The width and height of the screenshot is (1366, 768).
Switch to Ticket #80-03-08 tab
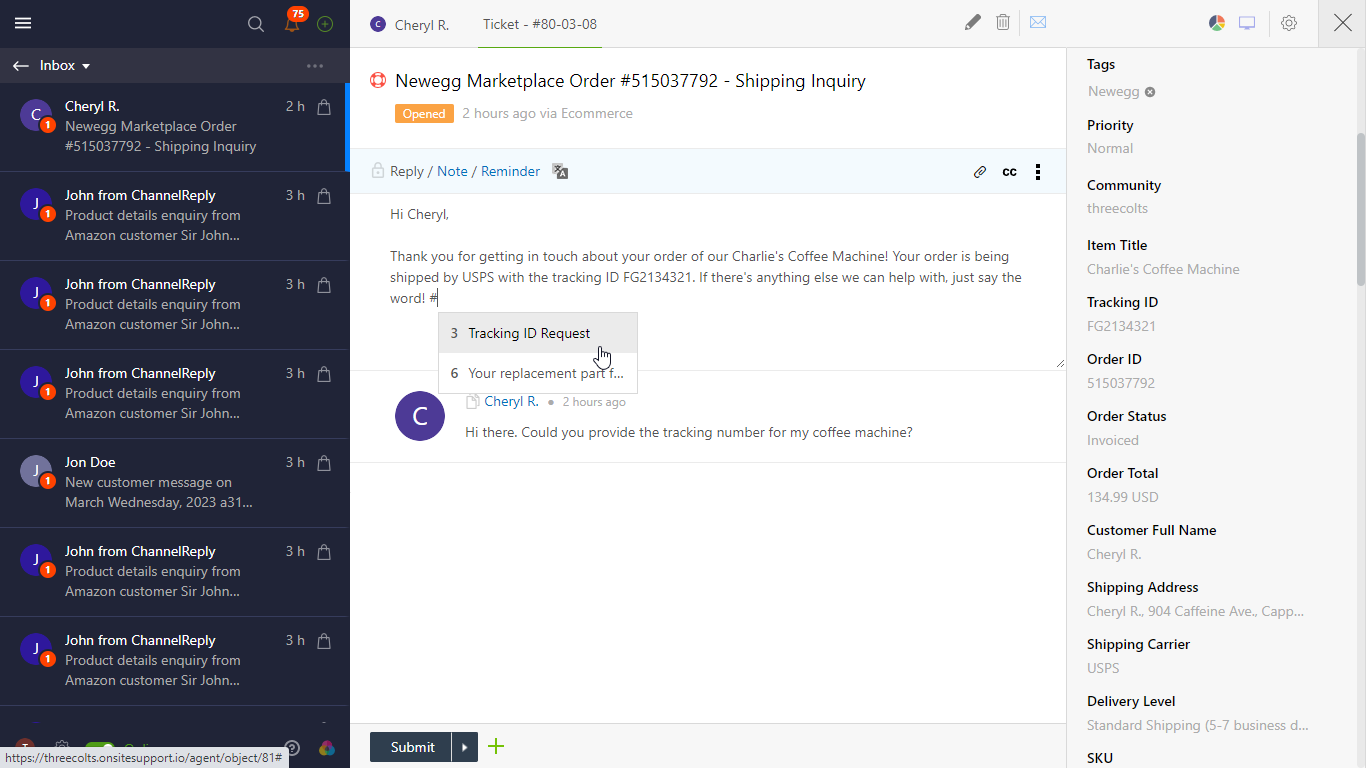[540, 24]
